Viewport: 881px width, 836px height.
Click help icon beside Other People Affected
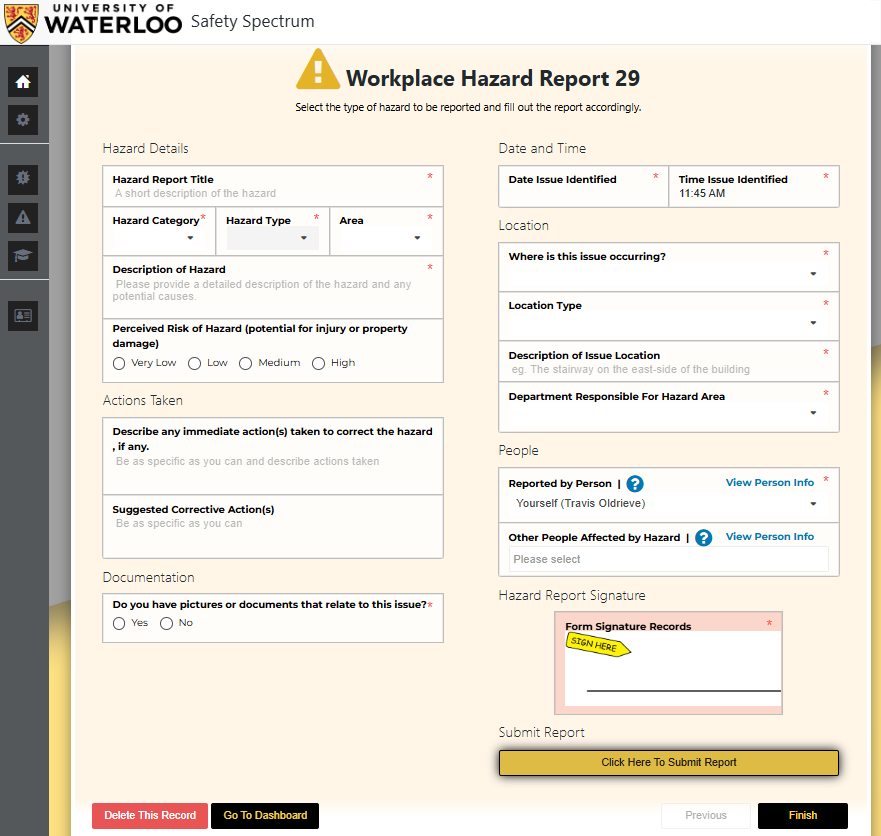pos(703,538)
